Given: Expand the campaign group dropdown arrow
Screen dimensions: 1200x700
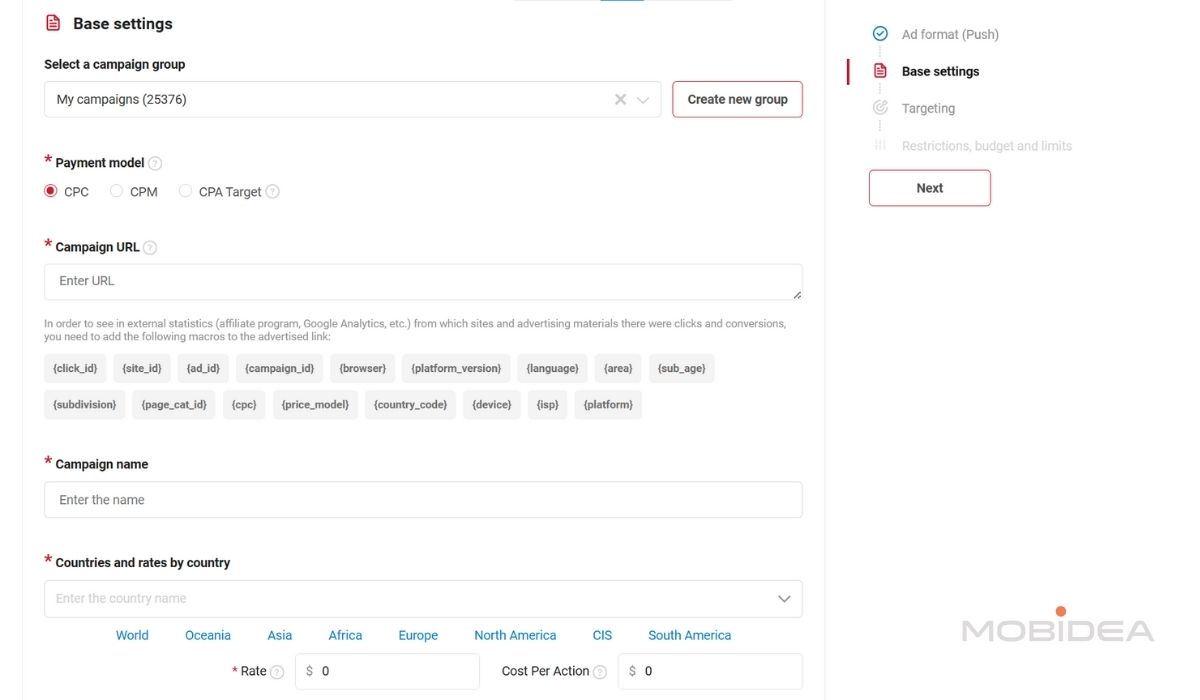Looking at the screenshot, I should (643, 100).
